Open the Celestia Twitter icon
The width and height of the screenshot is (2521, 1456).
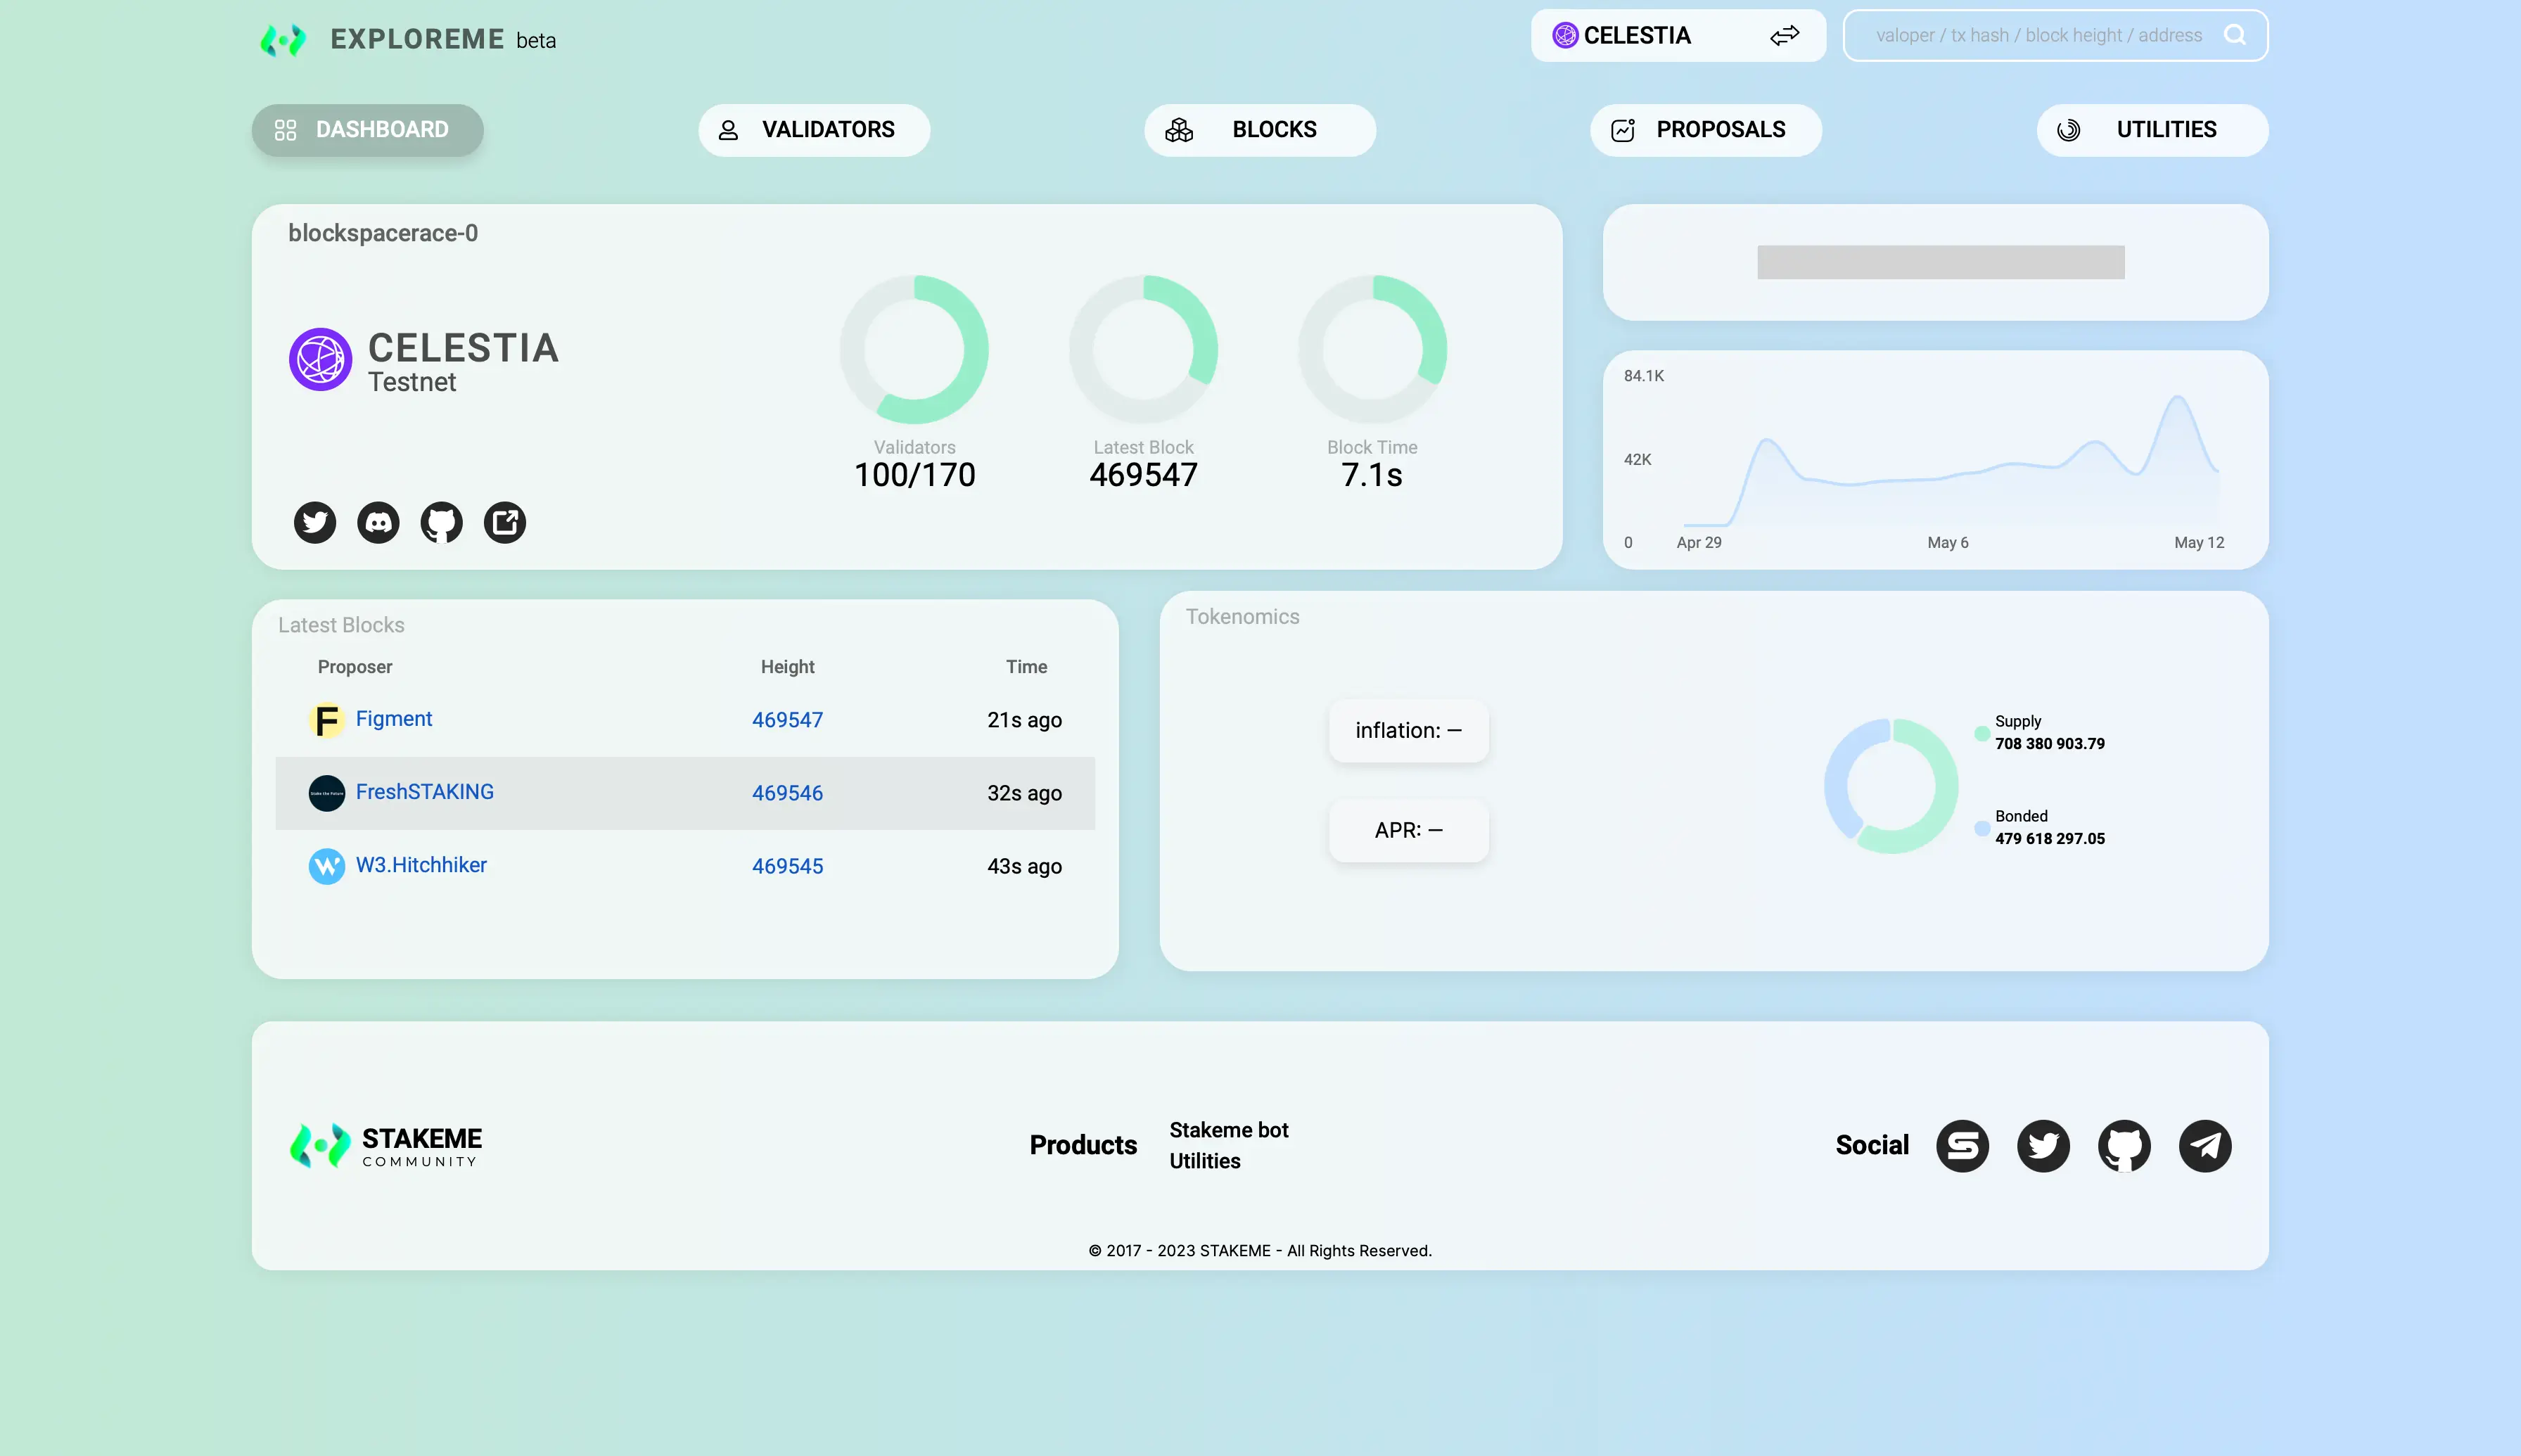[x=315, y=522]
